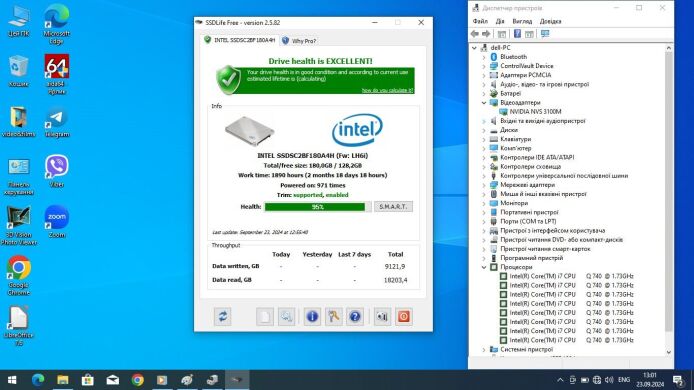Expand the ControlVault Device node
This screenshot has width=694, height=390.
[484, 66]
